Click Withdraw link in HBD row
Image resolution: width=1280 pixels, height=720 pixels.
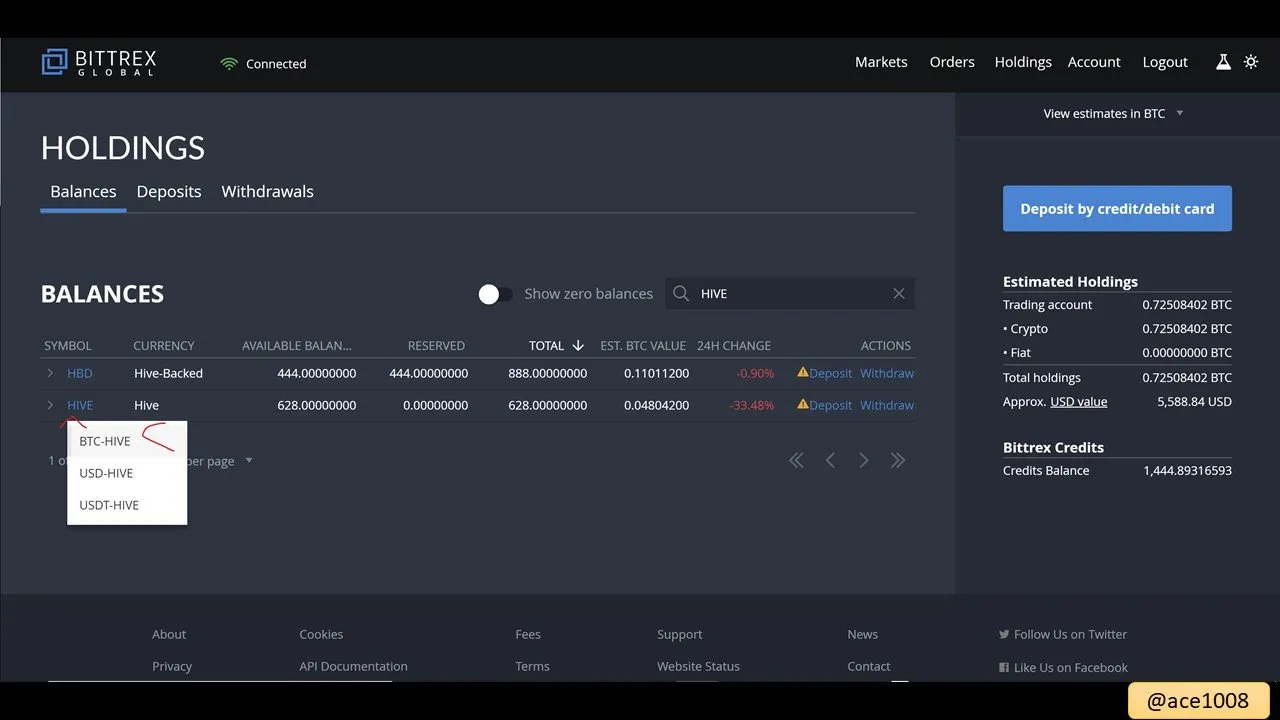887,373
